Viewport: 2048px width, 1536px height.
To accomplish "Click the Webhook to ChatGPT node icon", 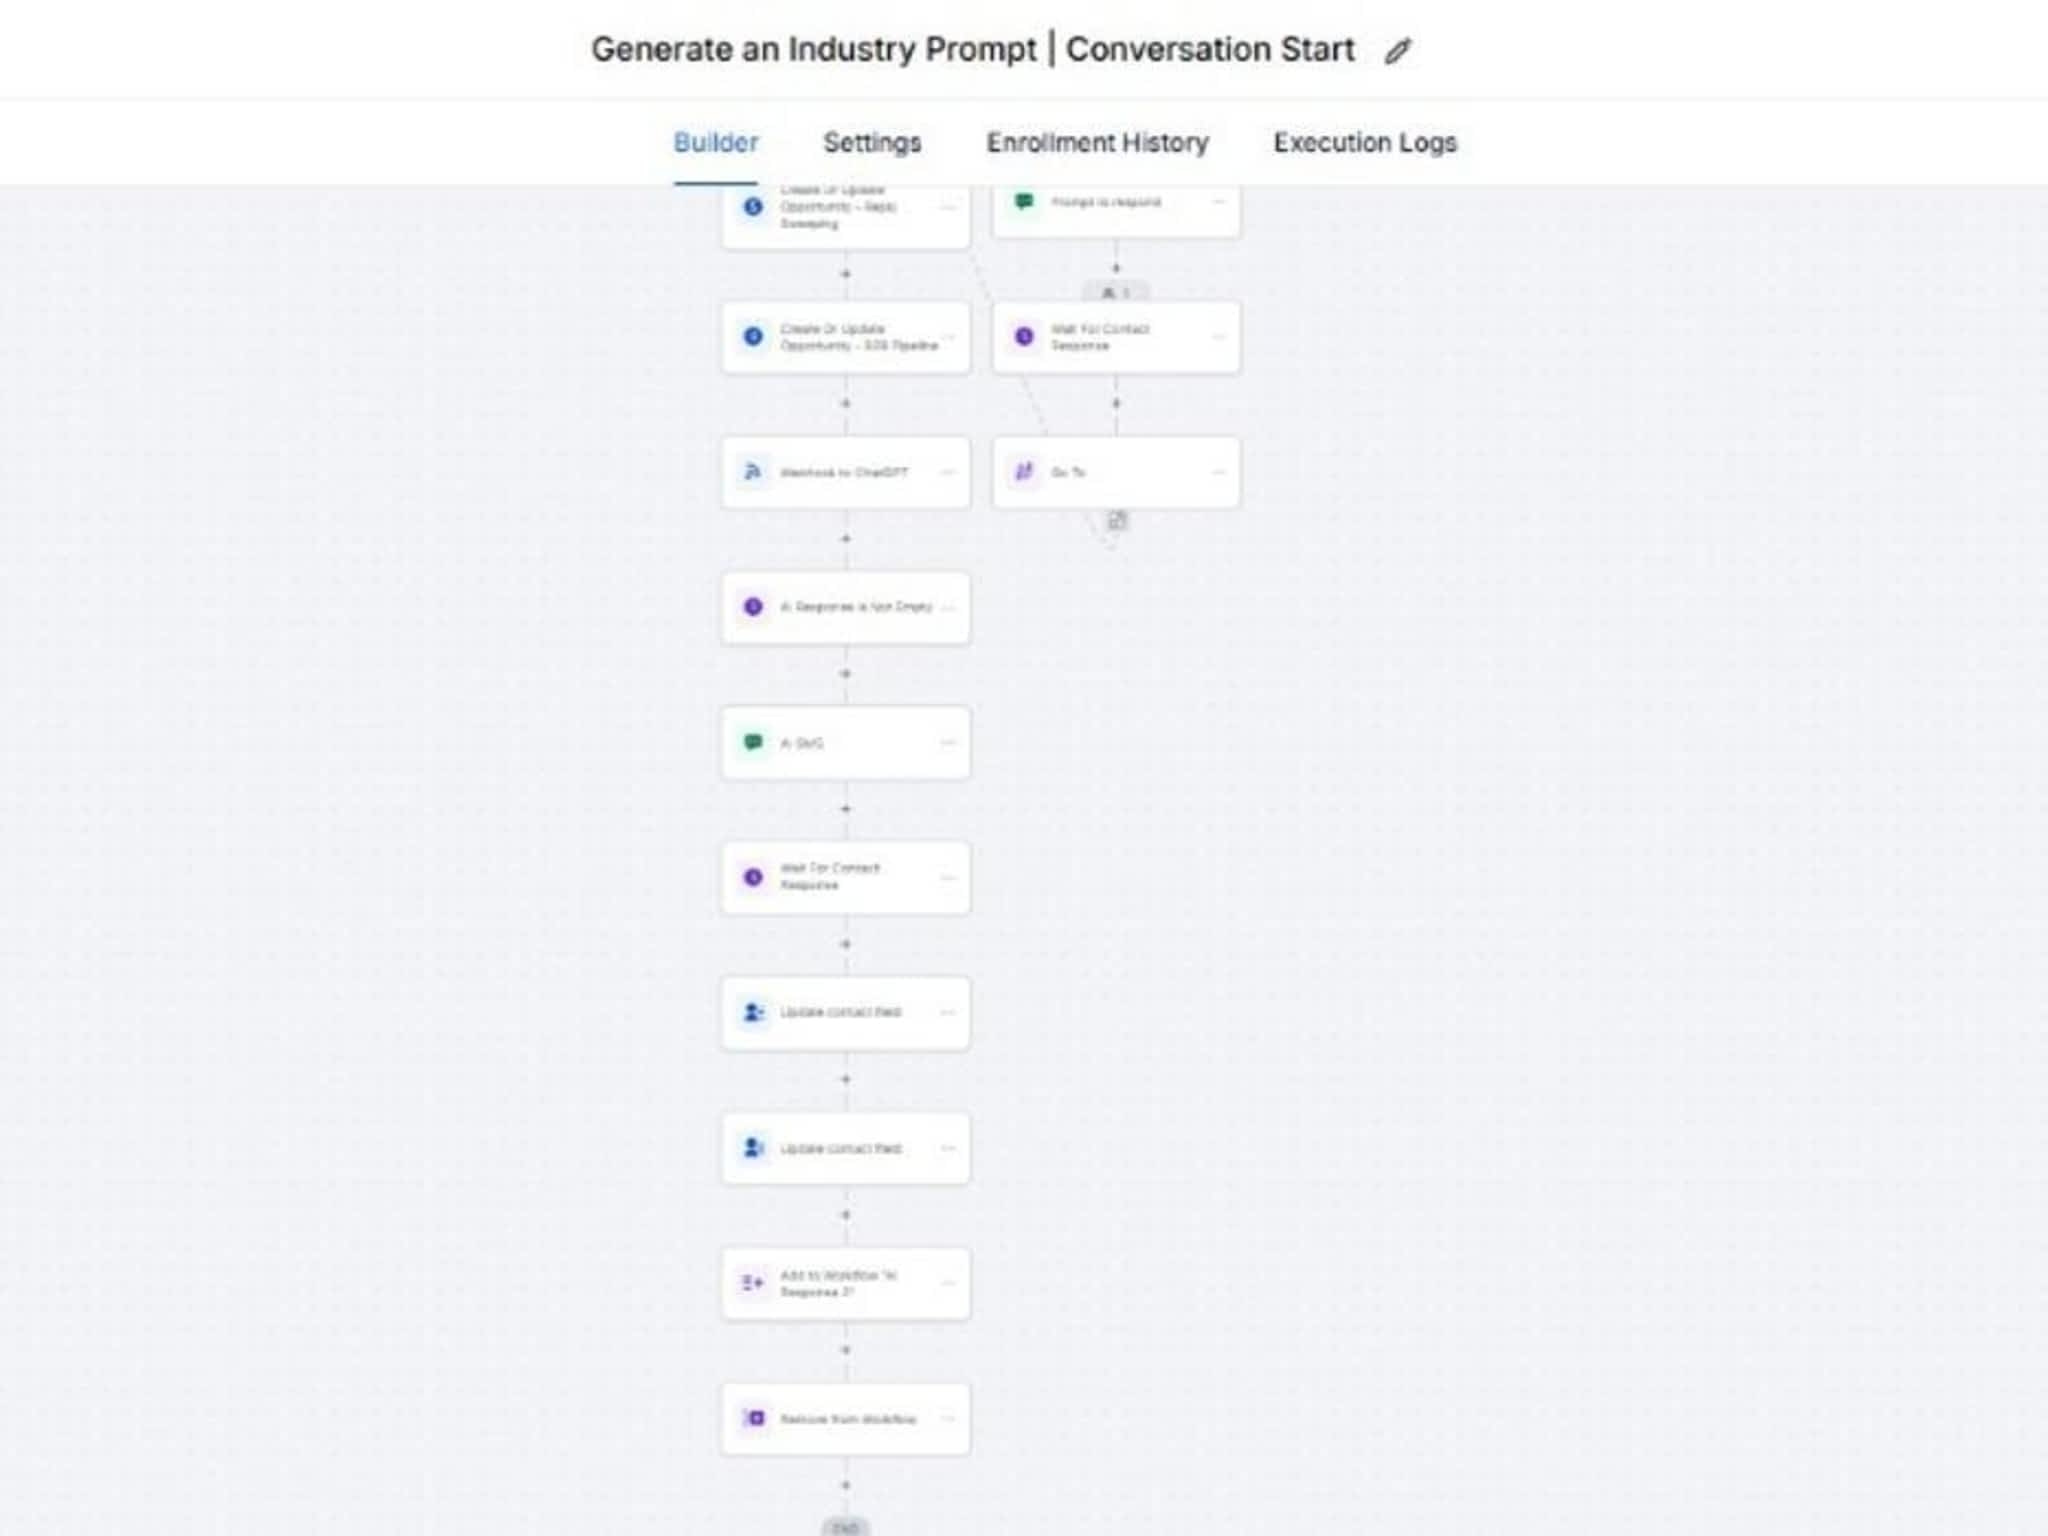I will pyautogui.click(x=753, y=472).
